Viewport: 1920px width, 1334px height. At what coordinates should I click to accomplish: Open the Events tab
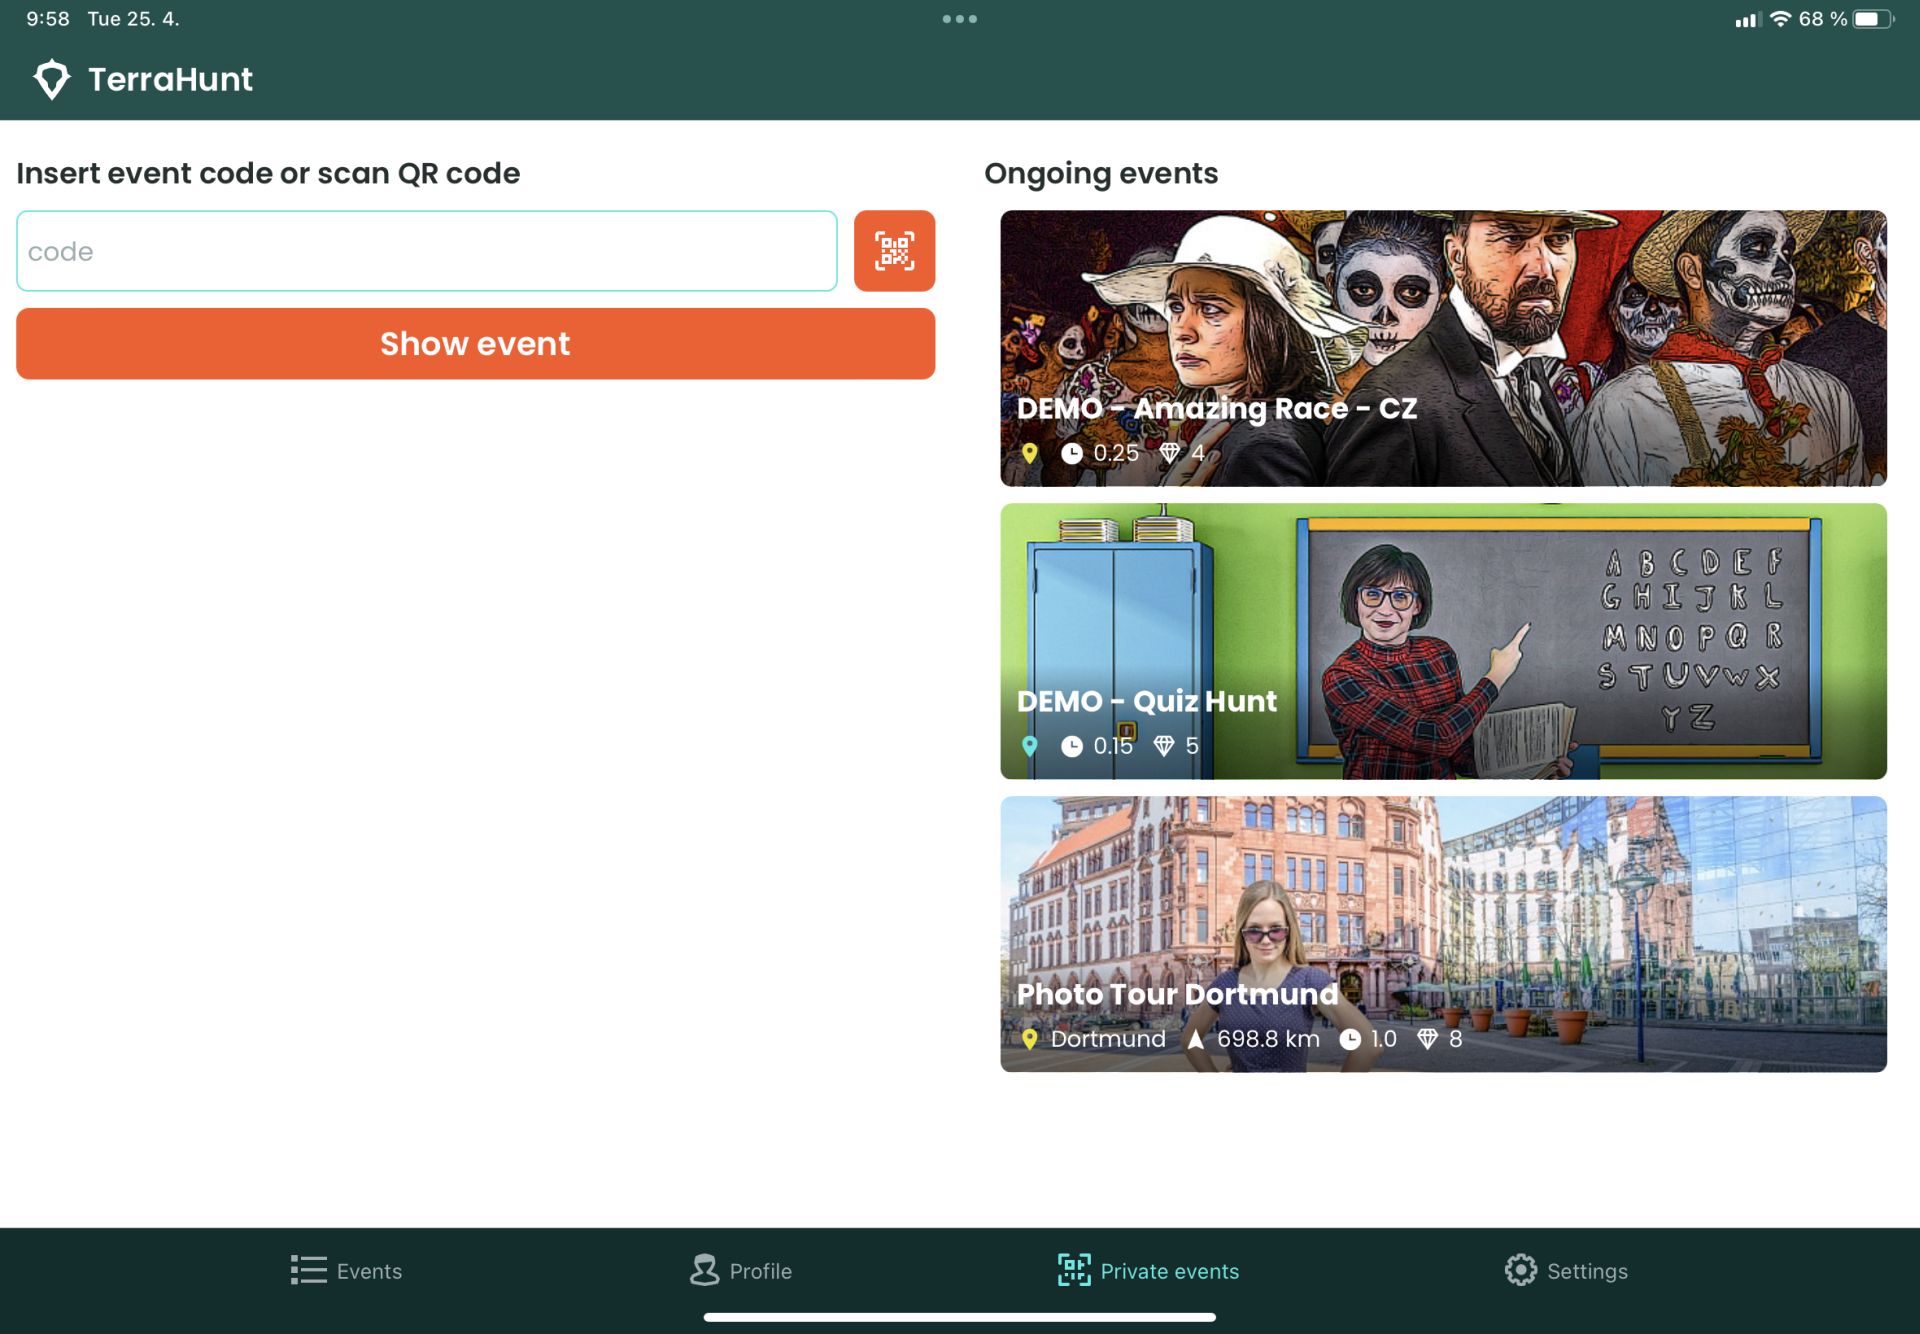[346, 1270]
